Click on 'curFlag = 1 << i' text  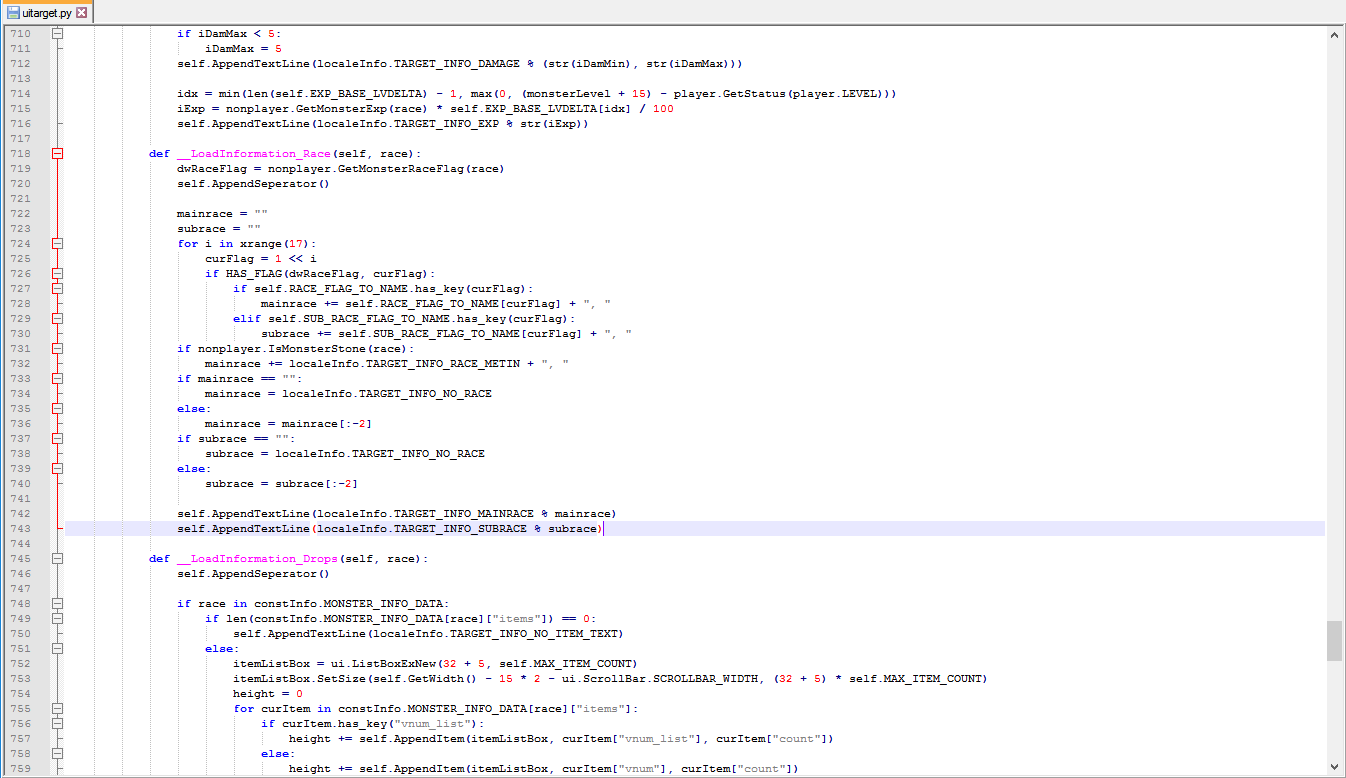260,259
